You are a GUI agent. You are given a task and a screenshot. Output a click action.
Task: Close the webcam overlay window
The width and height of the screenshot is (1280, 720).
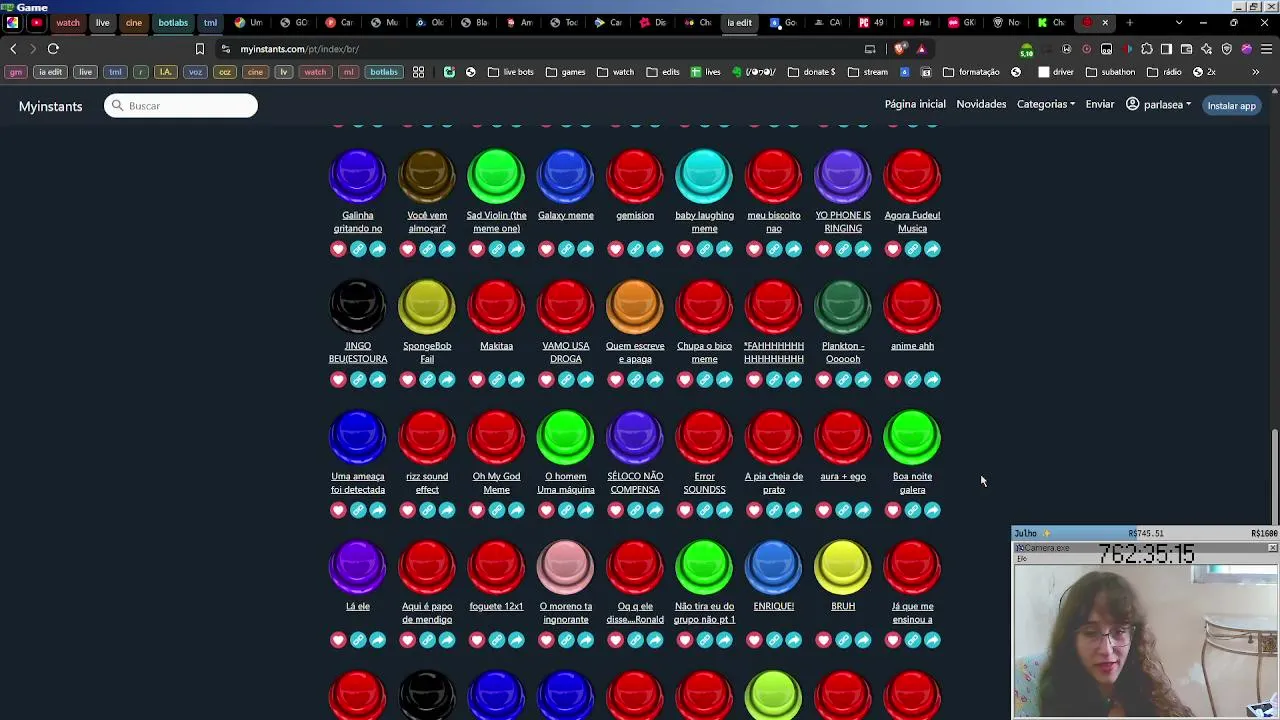(x=1272, y=548)
